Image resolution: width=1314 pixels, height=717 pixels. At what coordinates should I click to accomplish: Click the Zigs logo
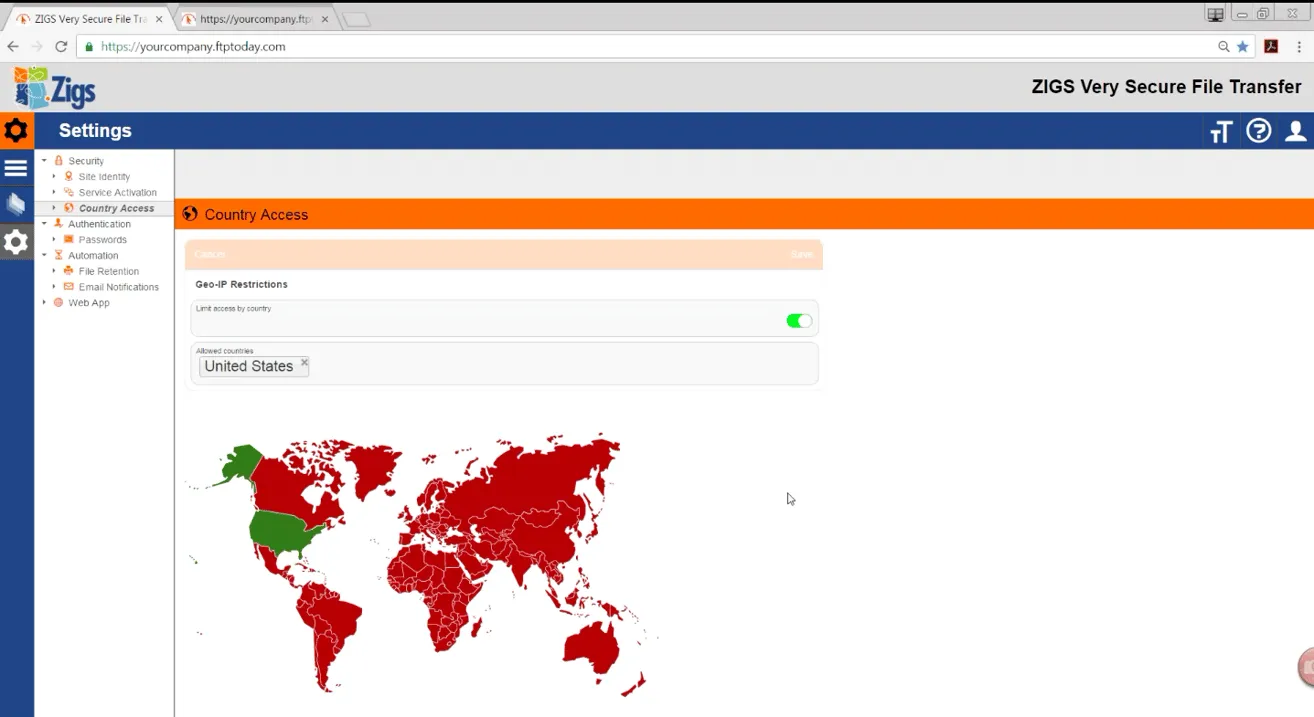click(55, 89)
